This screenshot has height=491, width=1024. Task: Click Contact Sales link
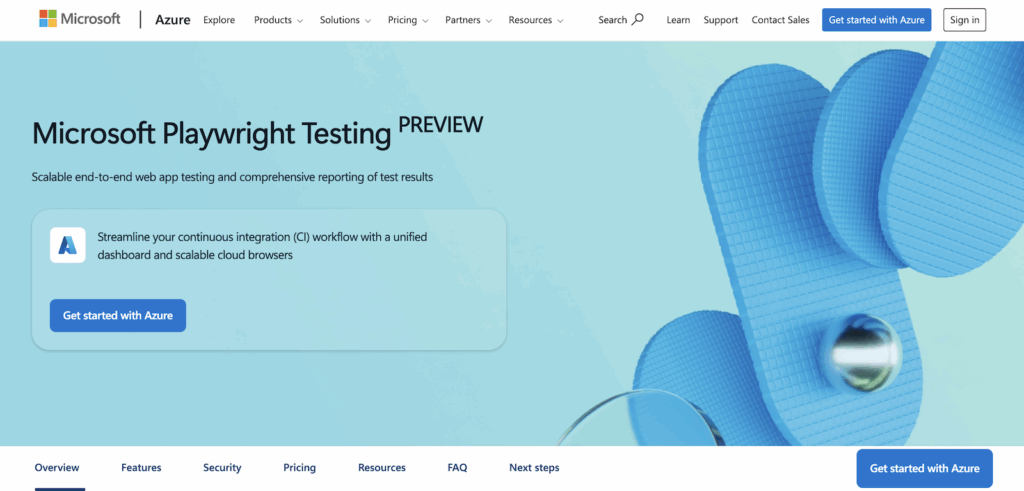[x=780, y=20]
